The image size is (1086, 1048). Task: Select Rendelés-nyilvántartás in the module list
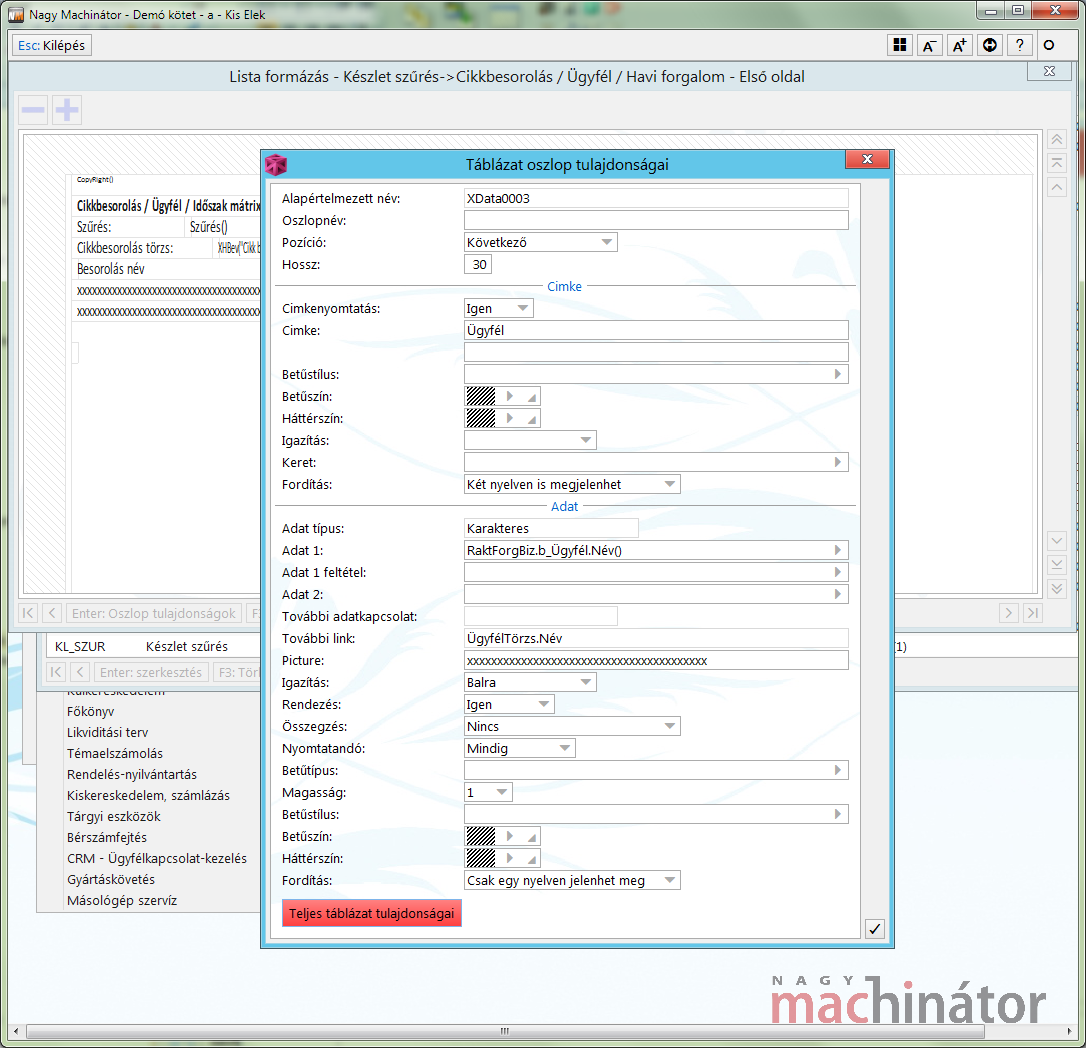point(132,774)
